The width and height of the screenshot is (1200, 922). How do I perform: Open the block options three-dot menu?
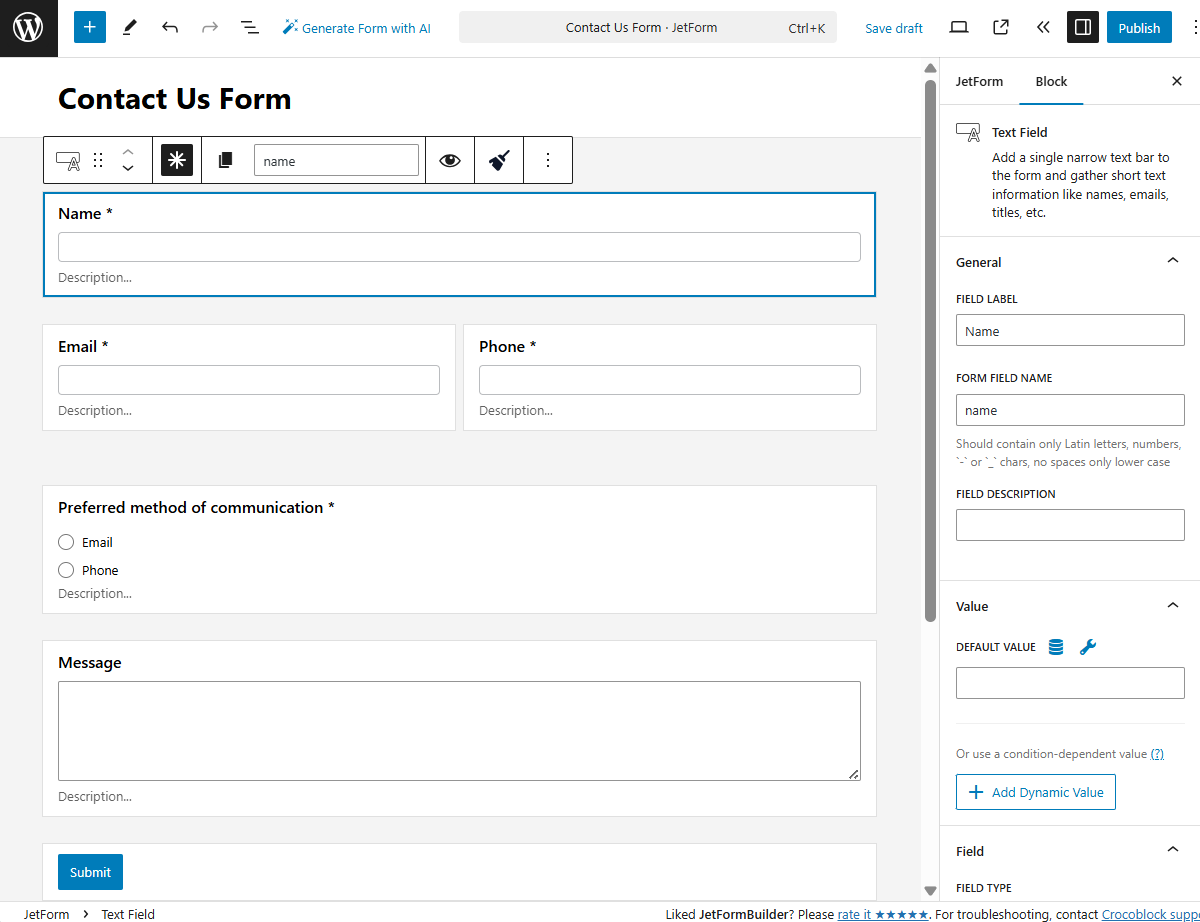547,160
